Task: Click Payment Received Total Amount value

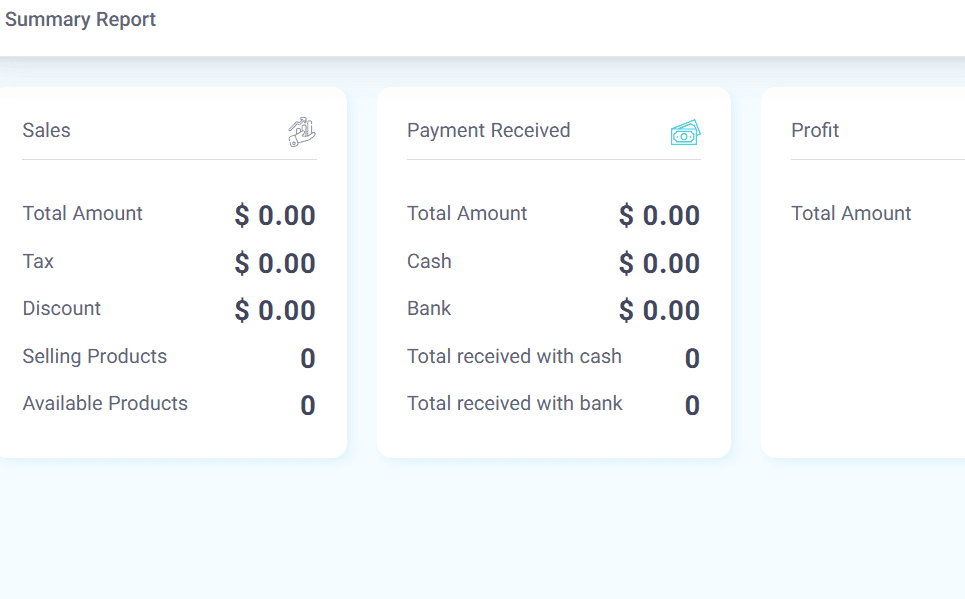Action: click(660, 215)
